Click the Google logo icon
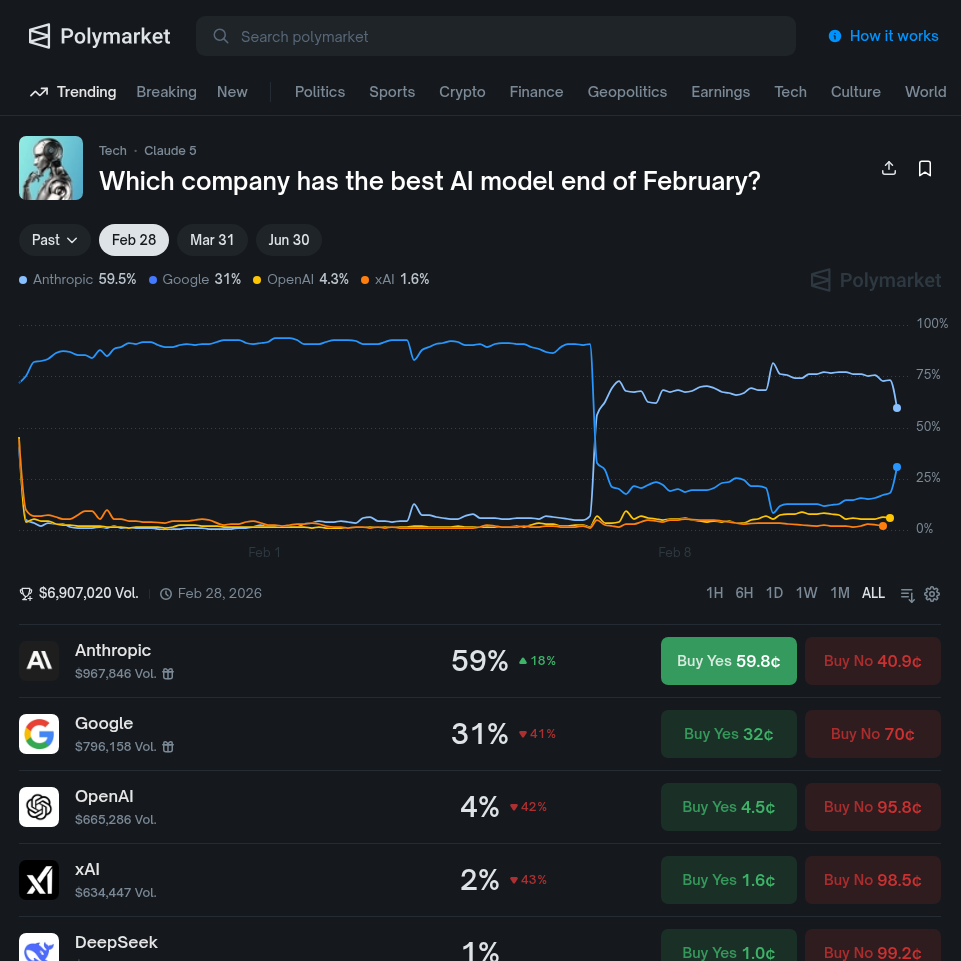961x961 pixels. (39, 734)
